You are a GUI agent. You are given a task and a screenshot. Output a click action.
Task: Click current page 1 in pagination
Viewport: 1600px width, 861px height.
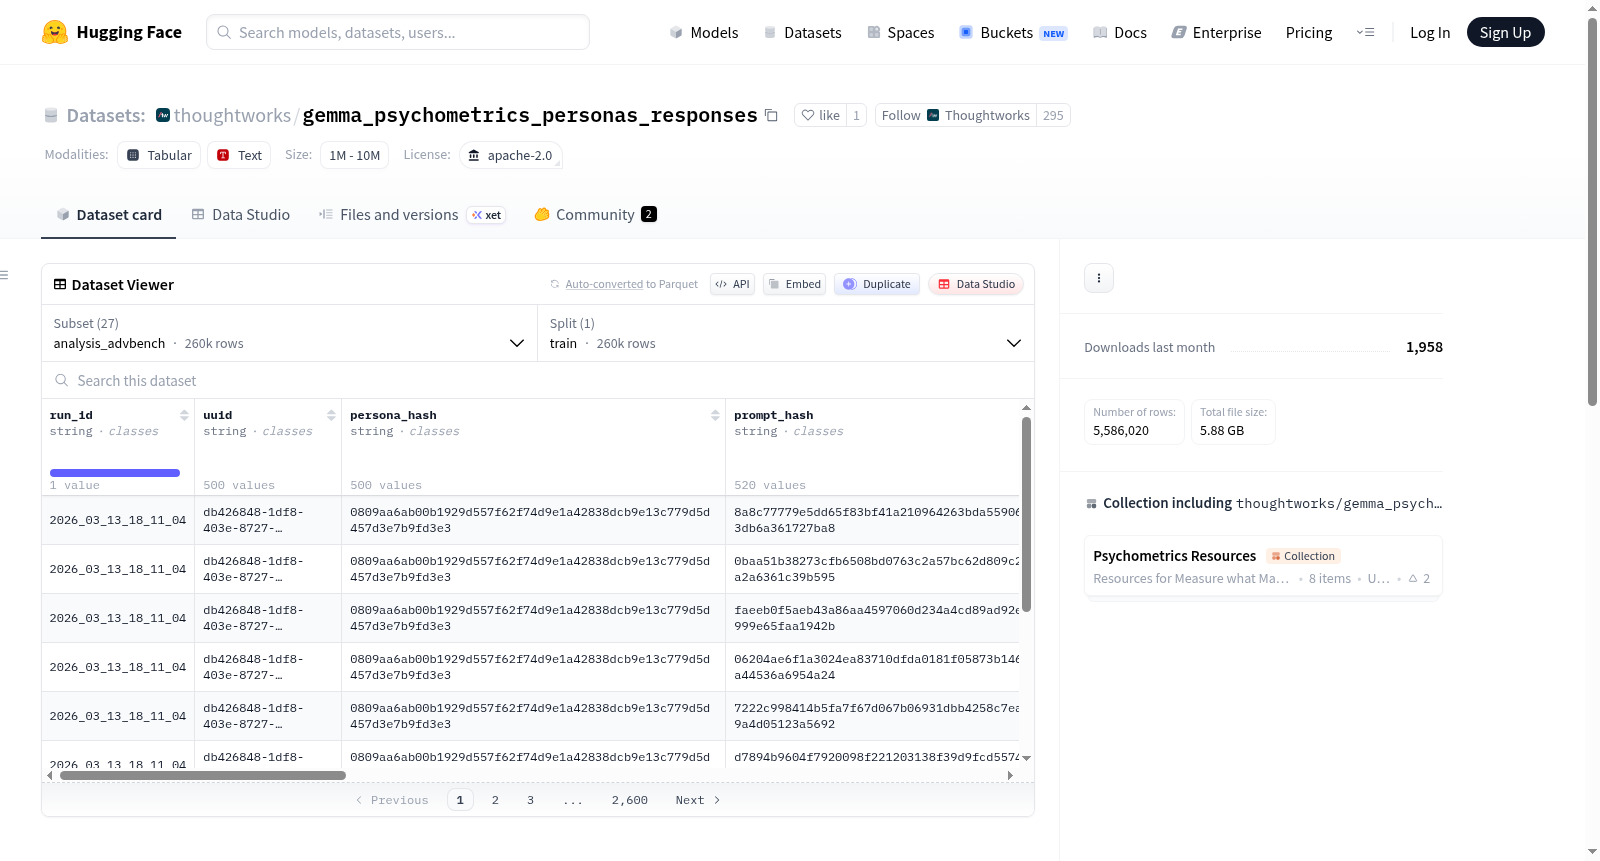click(460, 800)
